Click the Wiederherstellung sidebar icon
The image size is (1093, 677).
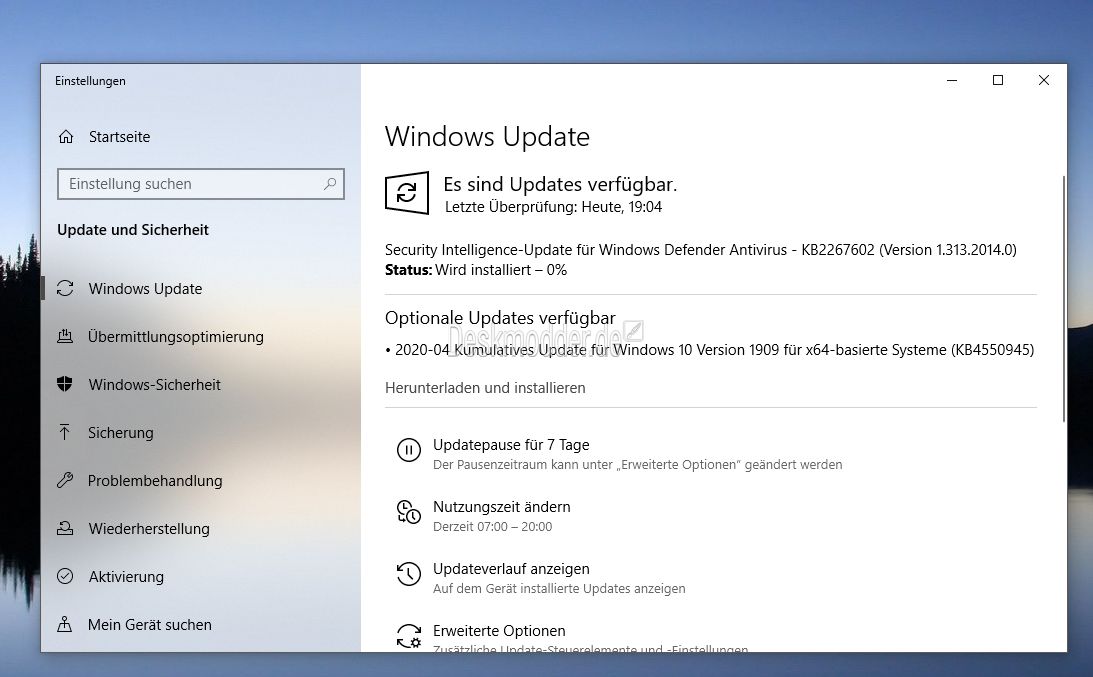click(65, 528)
